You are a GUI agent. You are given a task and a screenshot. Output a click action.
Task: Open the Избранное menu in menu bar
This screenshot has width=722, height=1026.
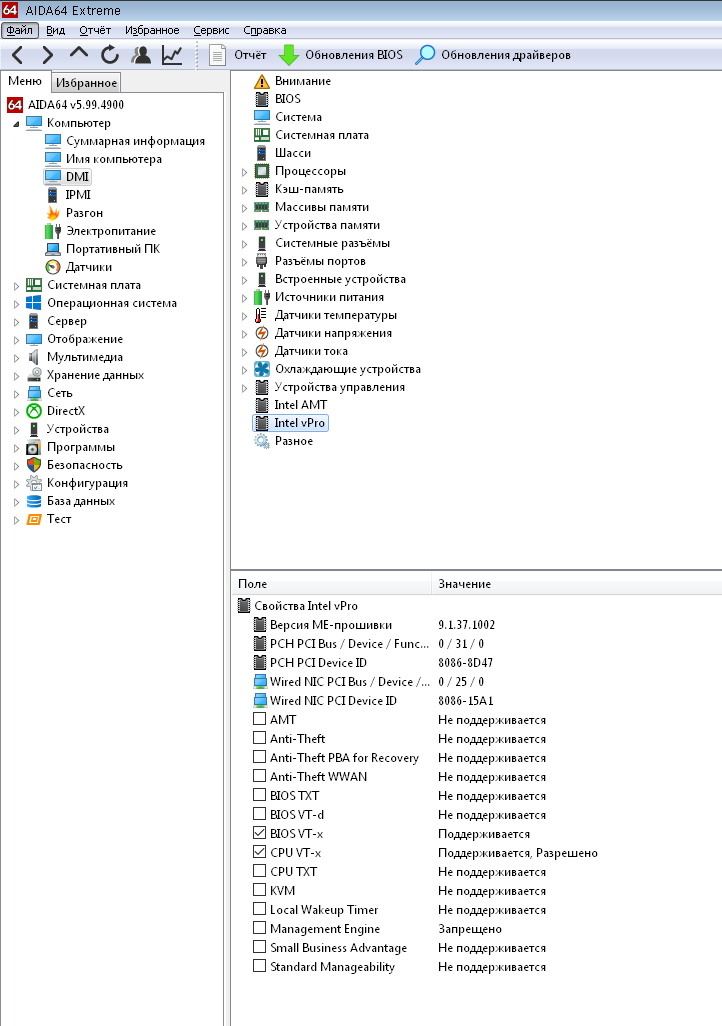(152, 30)
